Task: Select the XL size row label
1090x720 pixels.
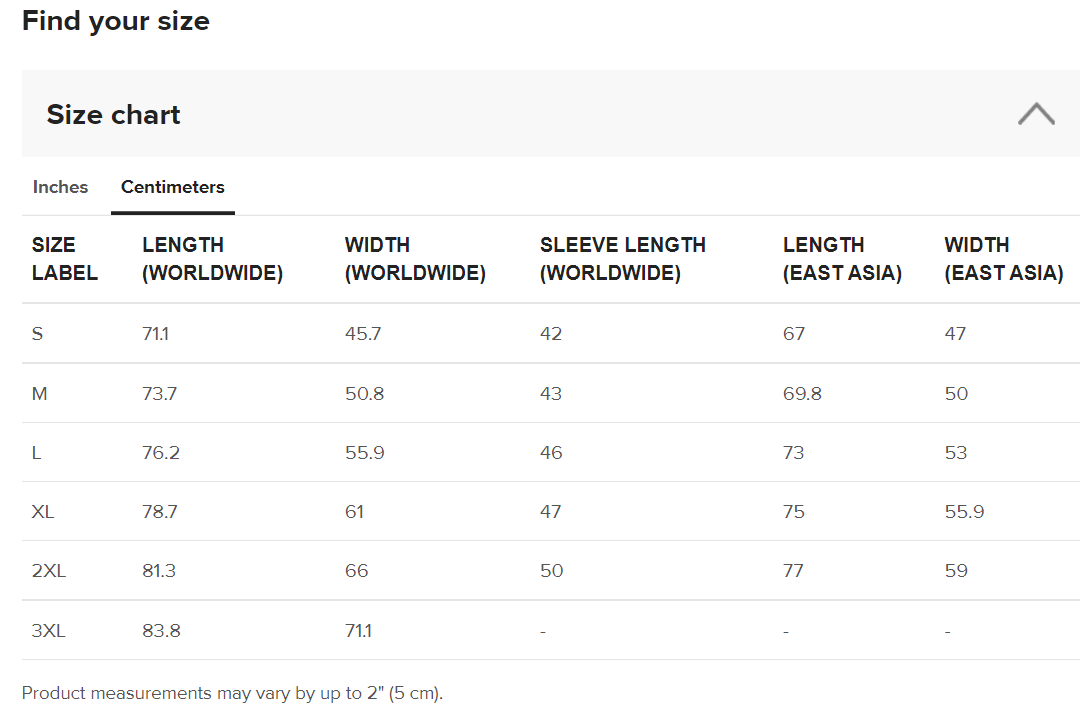Action: click(43, 512)
